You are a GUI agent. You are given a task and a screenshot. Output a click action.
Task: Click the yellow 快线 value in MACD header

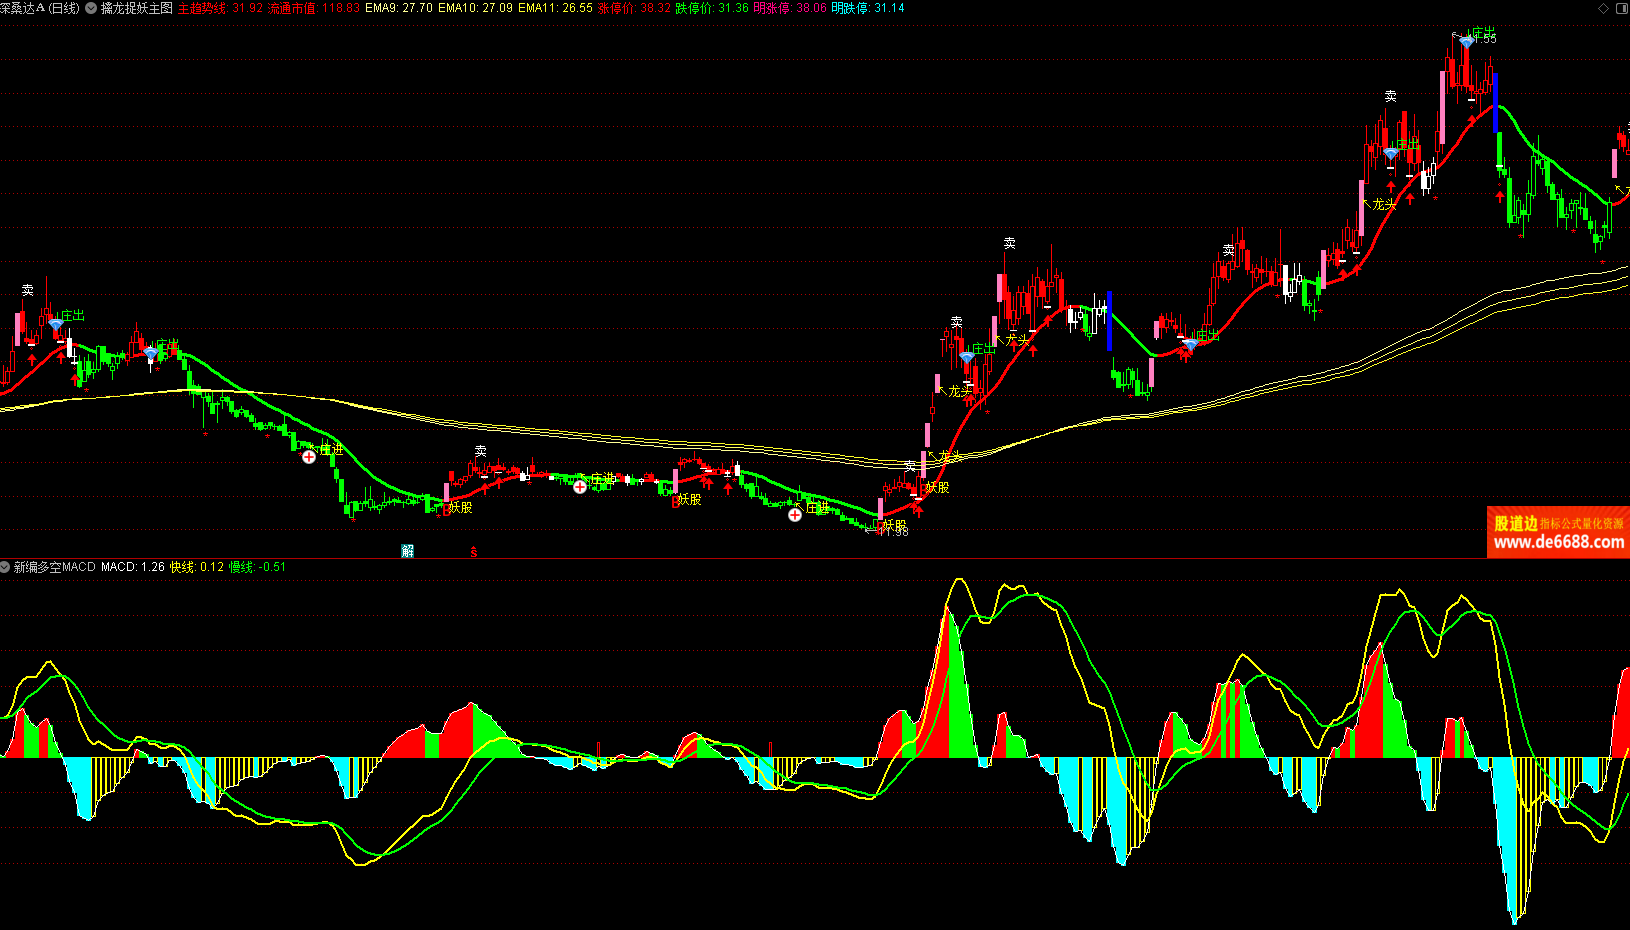point(211,567)
